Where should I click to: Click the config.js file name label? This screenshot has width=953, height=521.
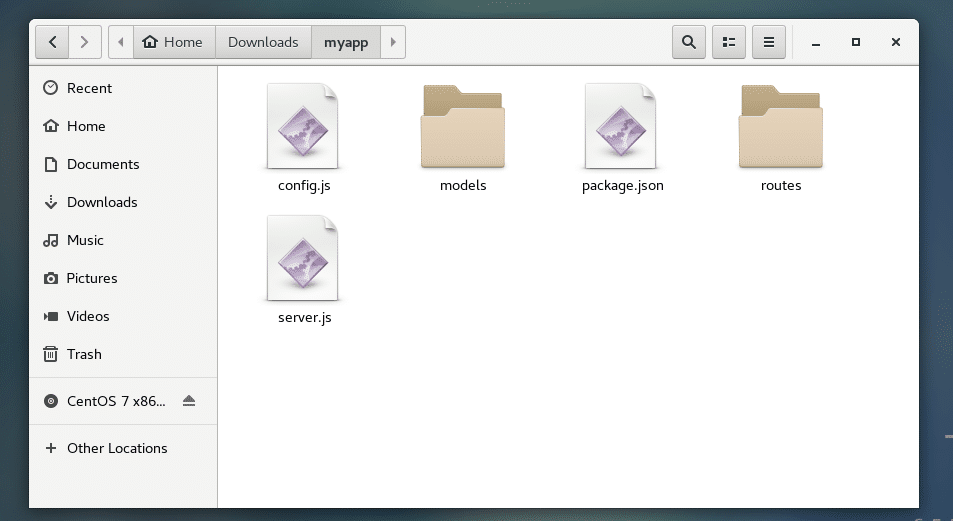click(304, 186)
